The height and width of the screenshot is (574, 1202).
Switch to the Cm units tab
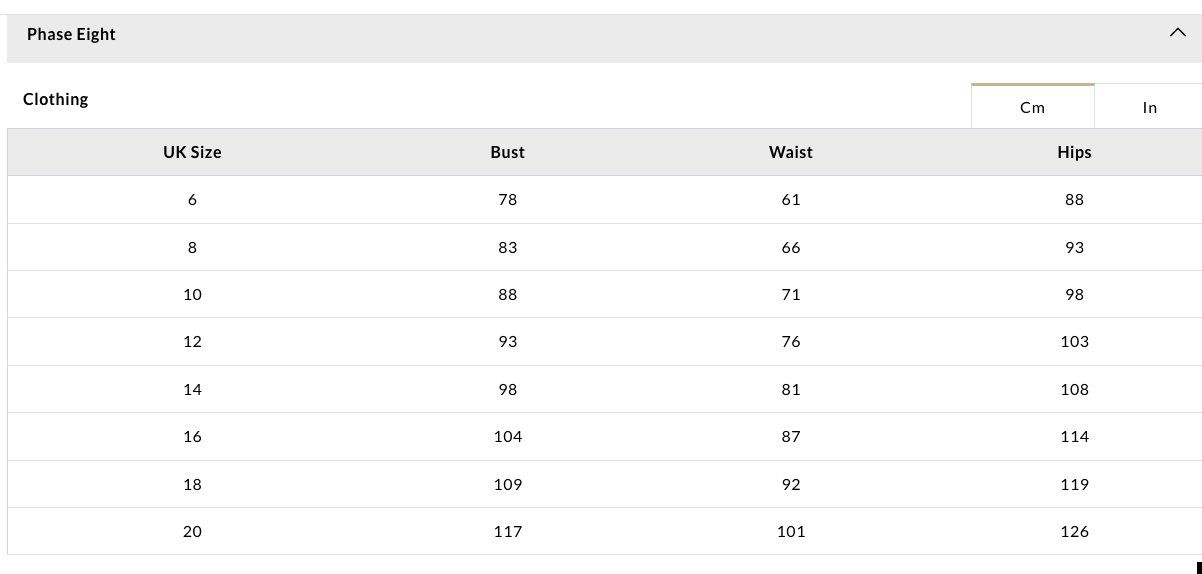coord(1033,106)
